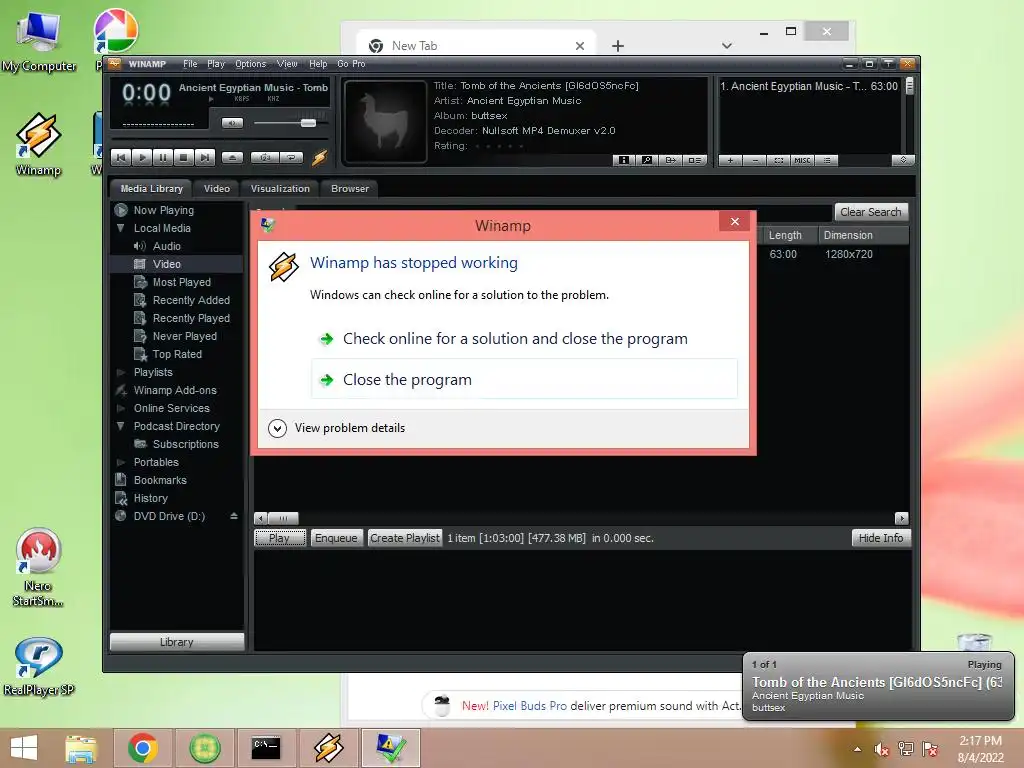This screenshot has width=1024, height=768.
Task: Click the Library button at sidebar bottom
Action: [177, 642]
